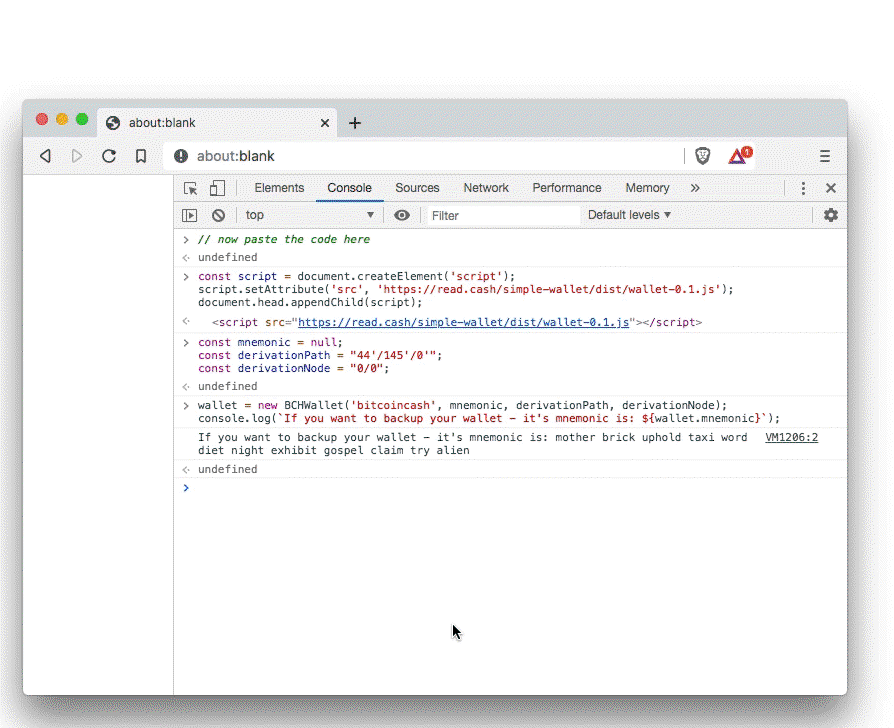894x728 pixels.
Task: Open Brave Shields lion icon
Action: coord(702,156)
